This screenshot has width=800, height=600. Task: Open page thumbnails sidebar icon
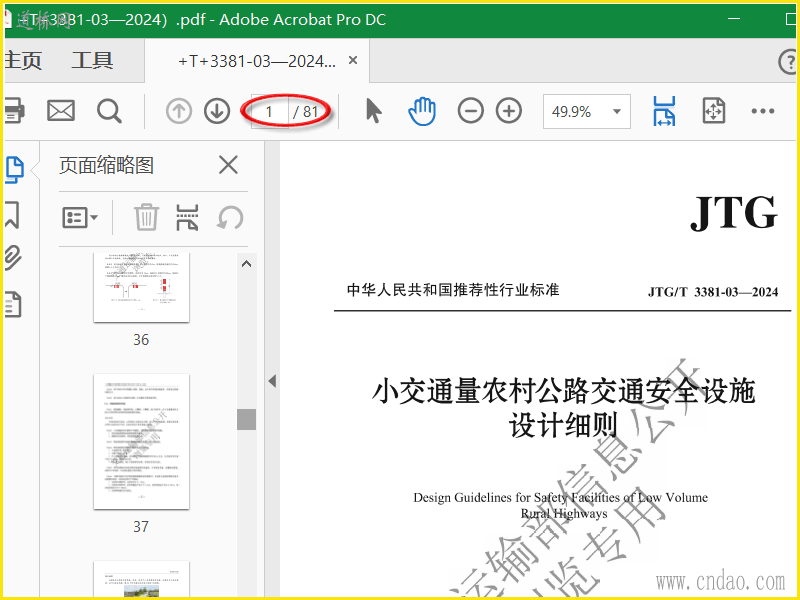point(14,169)
